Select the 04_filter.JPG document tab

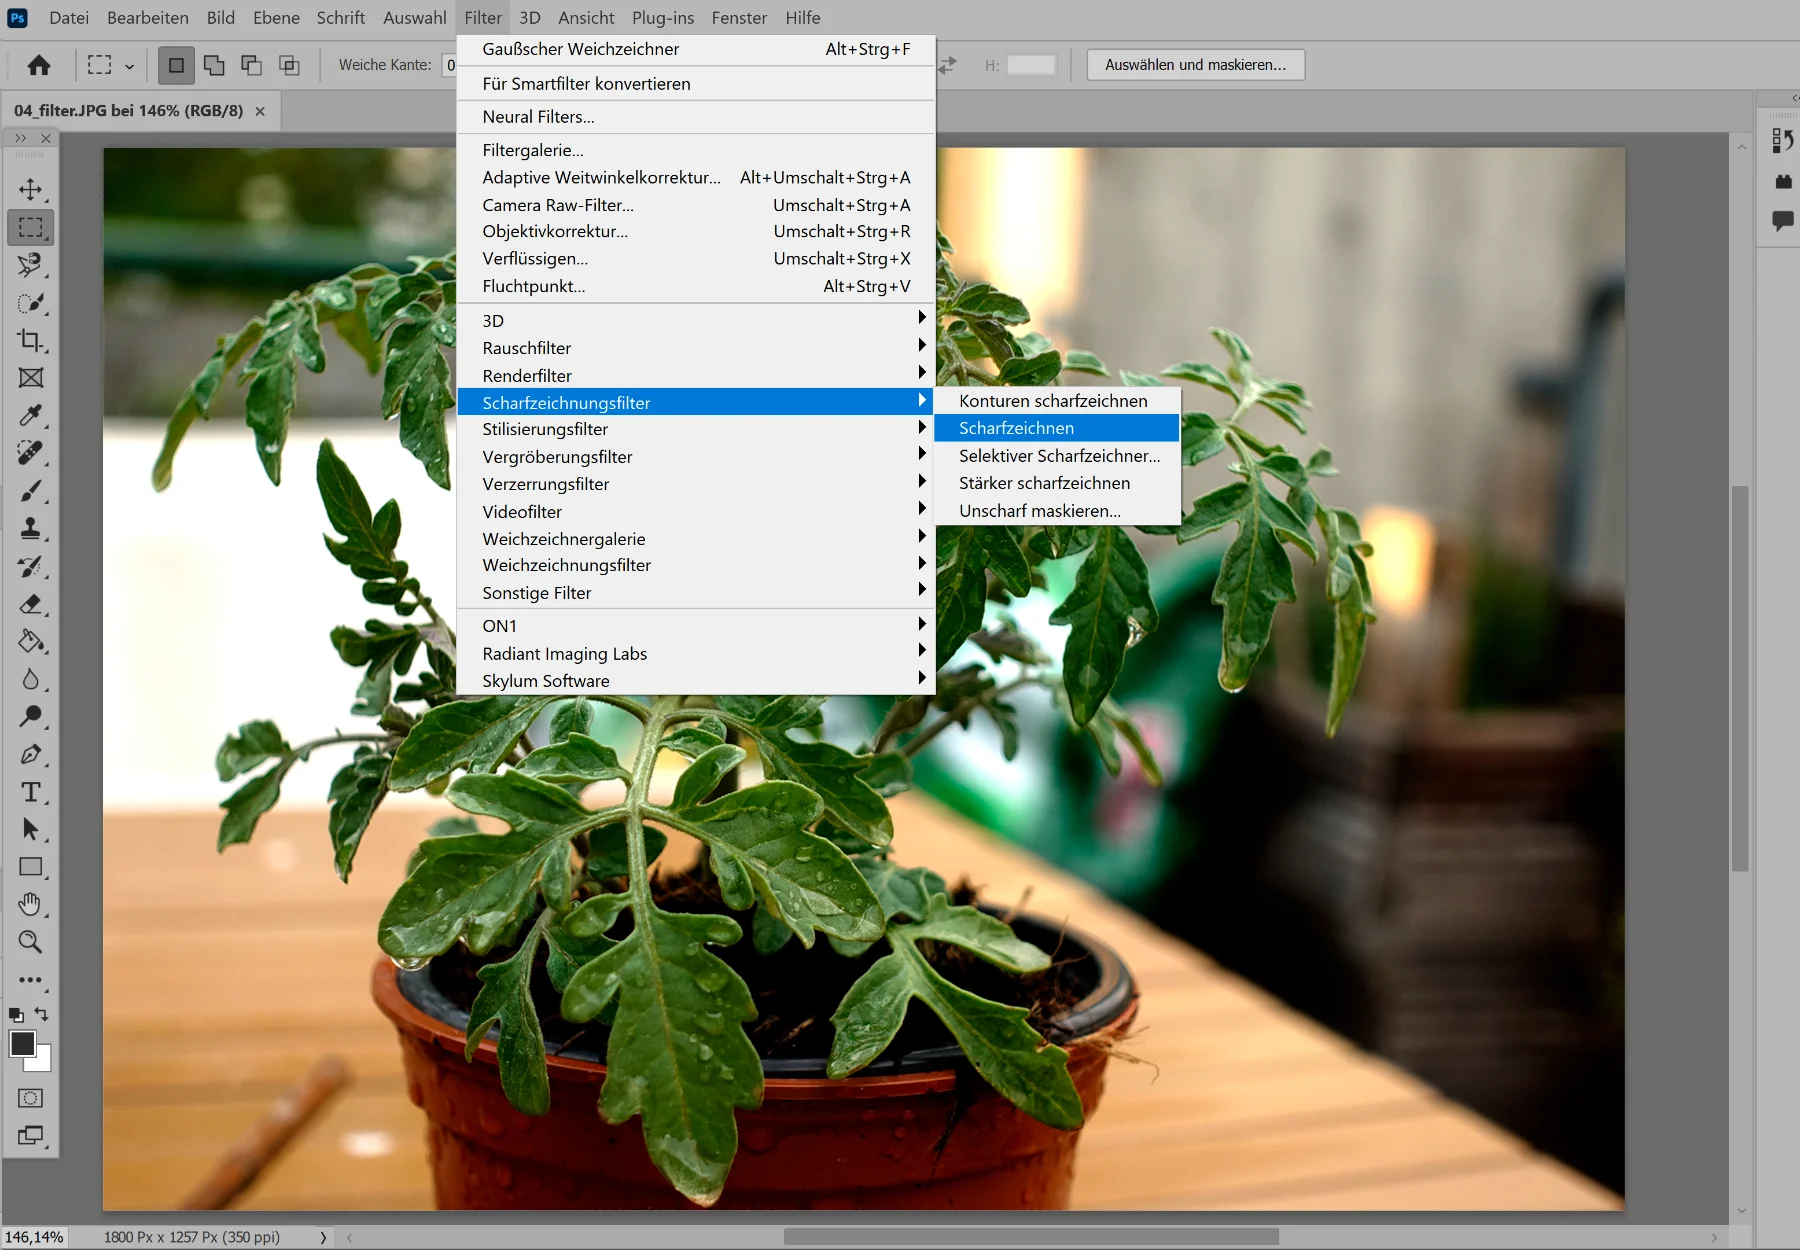(x=129, y=111)
